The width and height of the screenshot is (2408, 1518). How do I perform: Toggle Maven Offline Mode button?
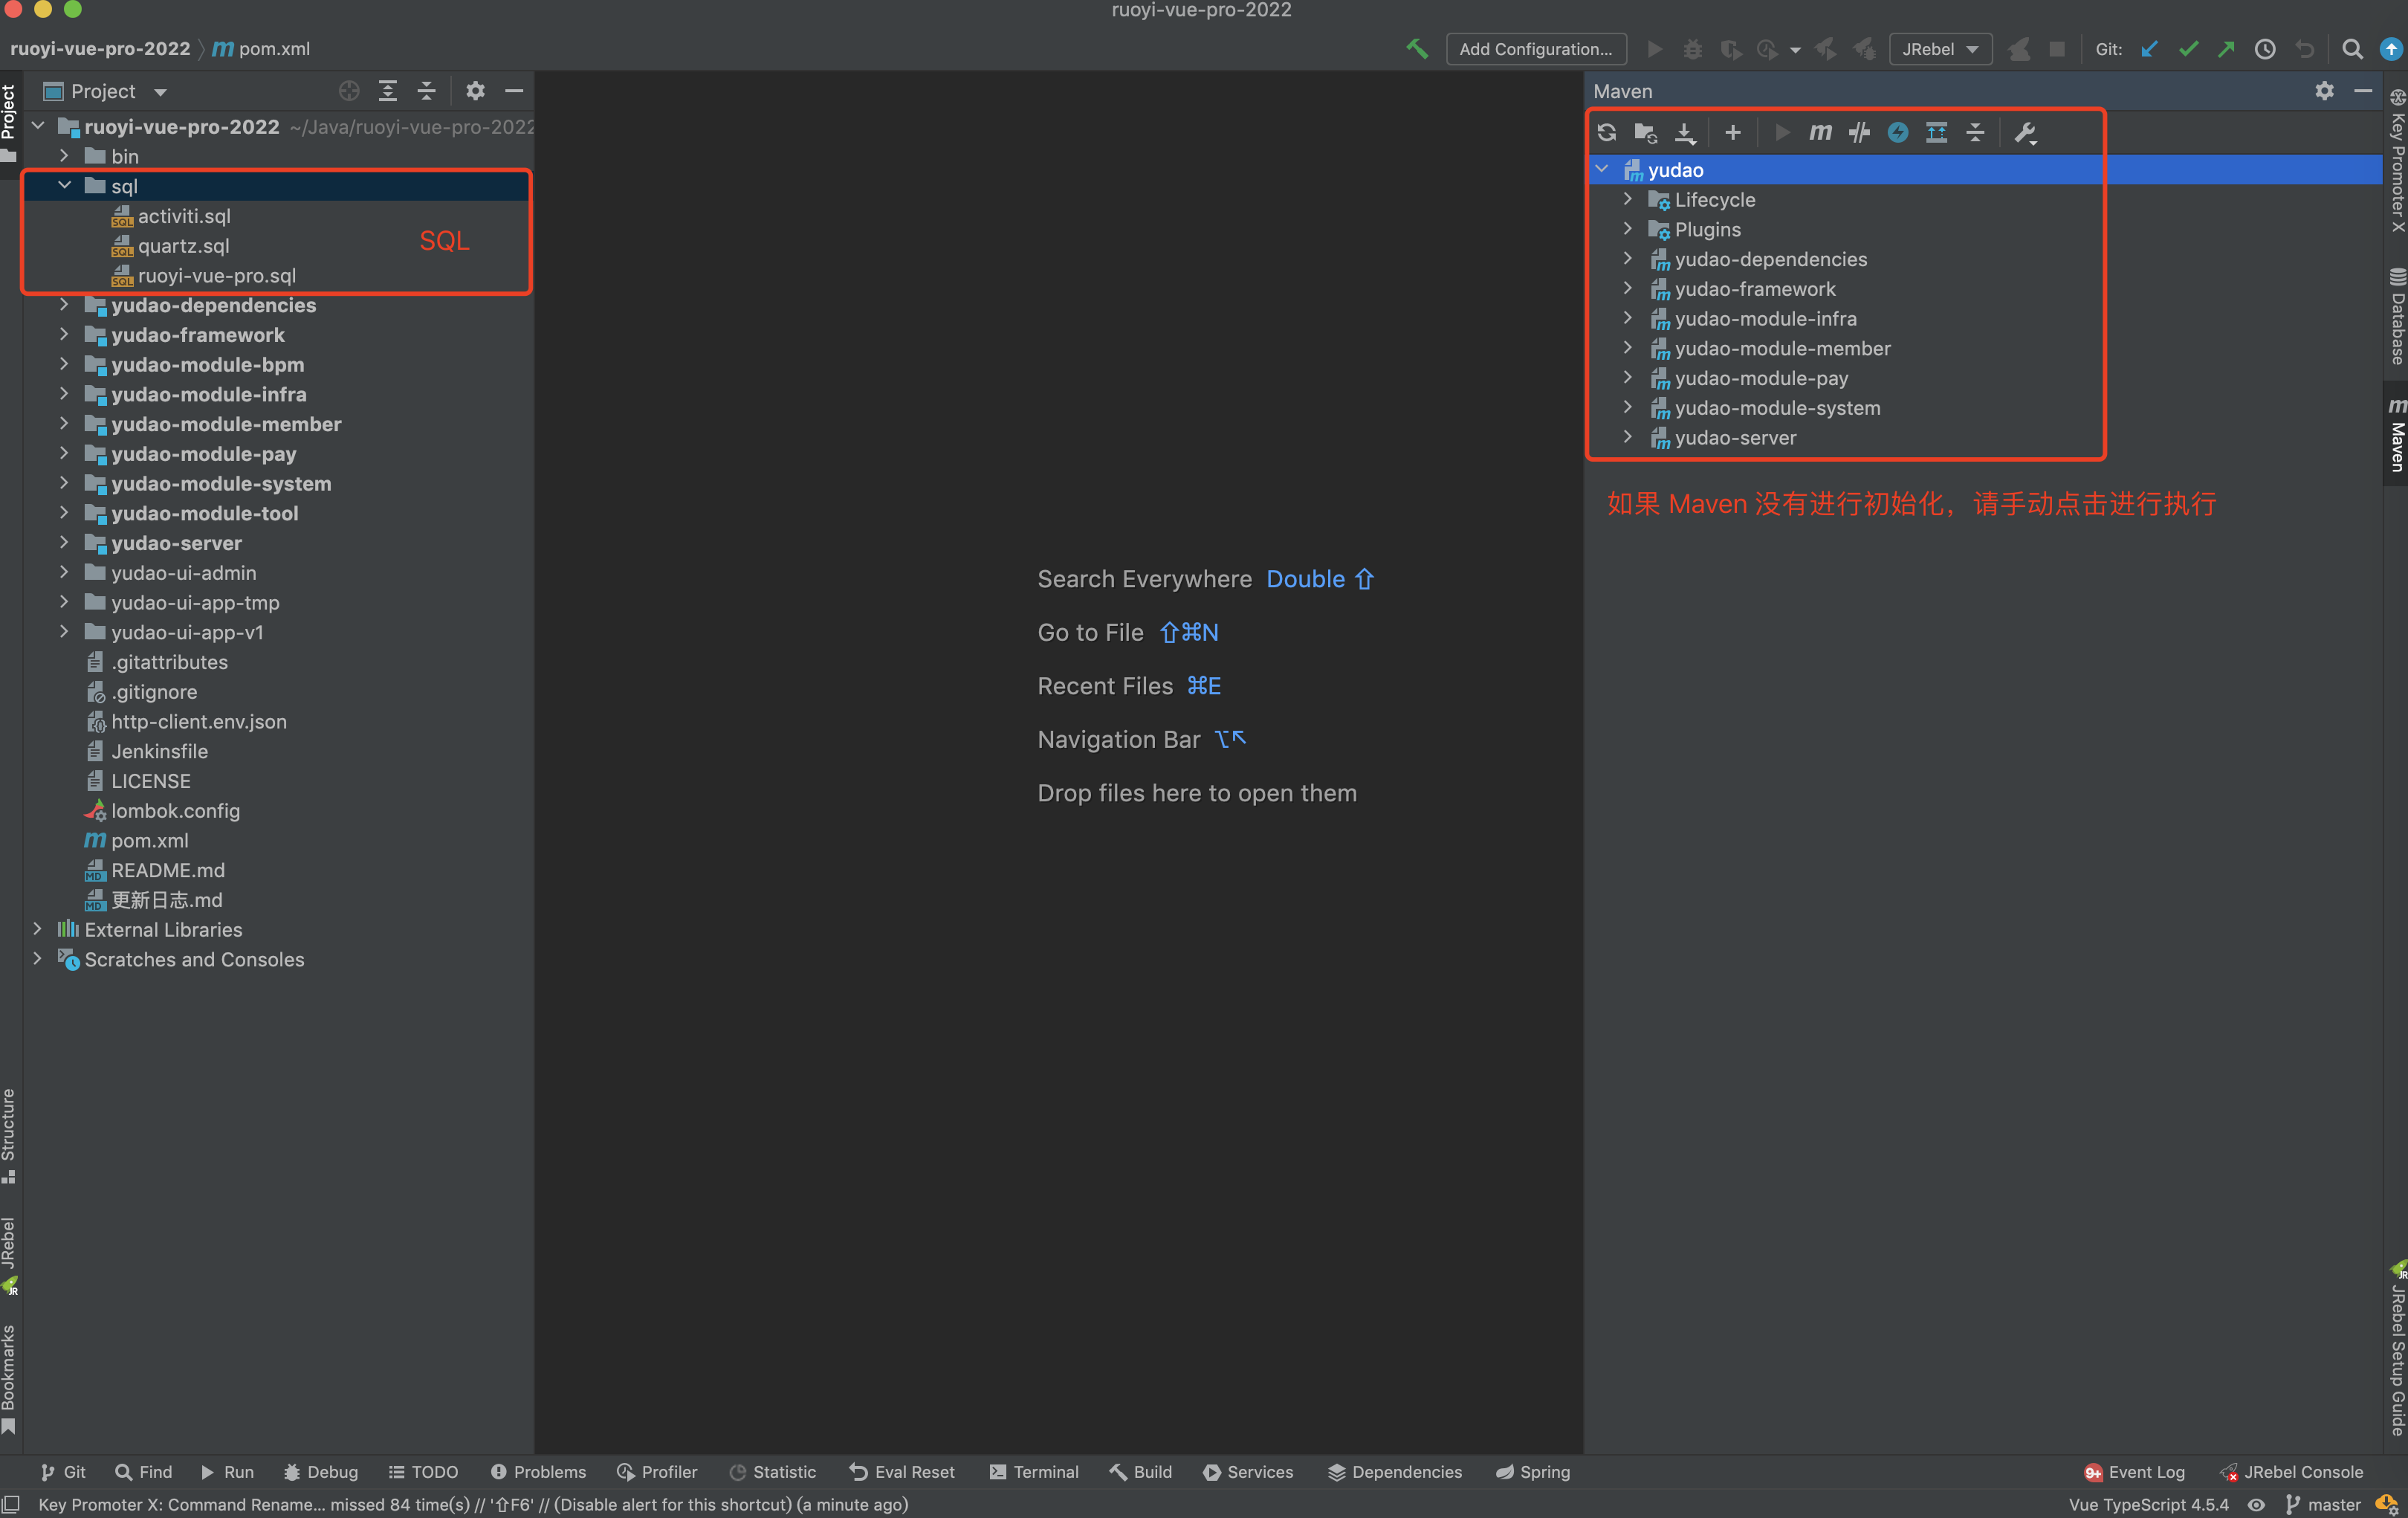point(1859,133)
